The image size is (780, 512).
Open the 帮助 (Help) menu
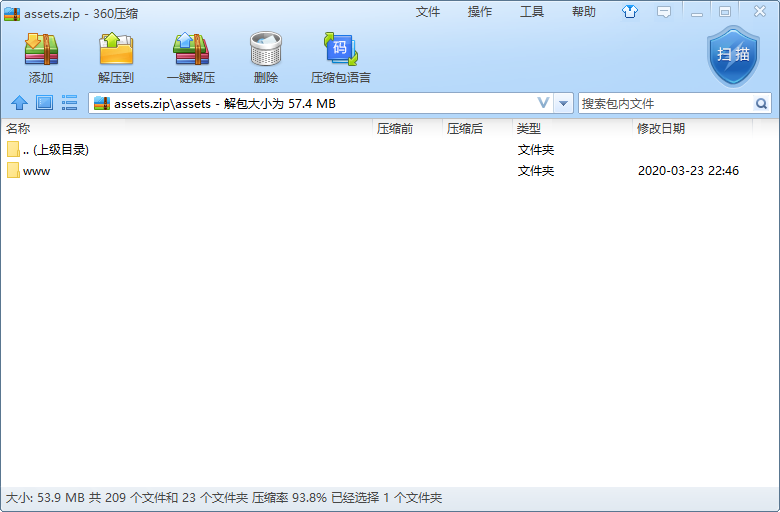click(584, 12)
